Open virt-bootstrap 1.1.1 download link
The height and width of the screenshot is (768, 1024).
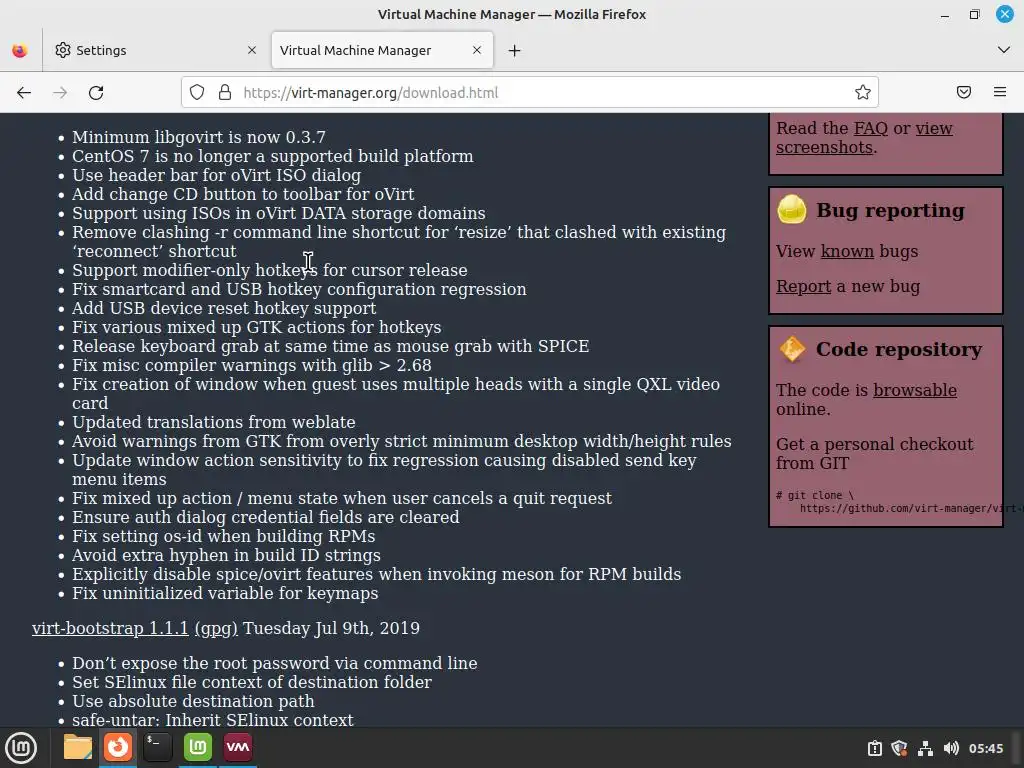pyautogui.click(x=110, y=628)
